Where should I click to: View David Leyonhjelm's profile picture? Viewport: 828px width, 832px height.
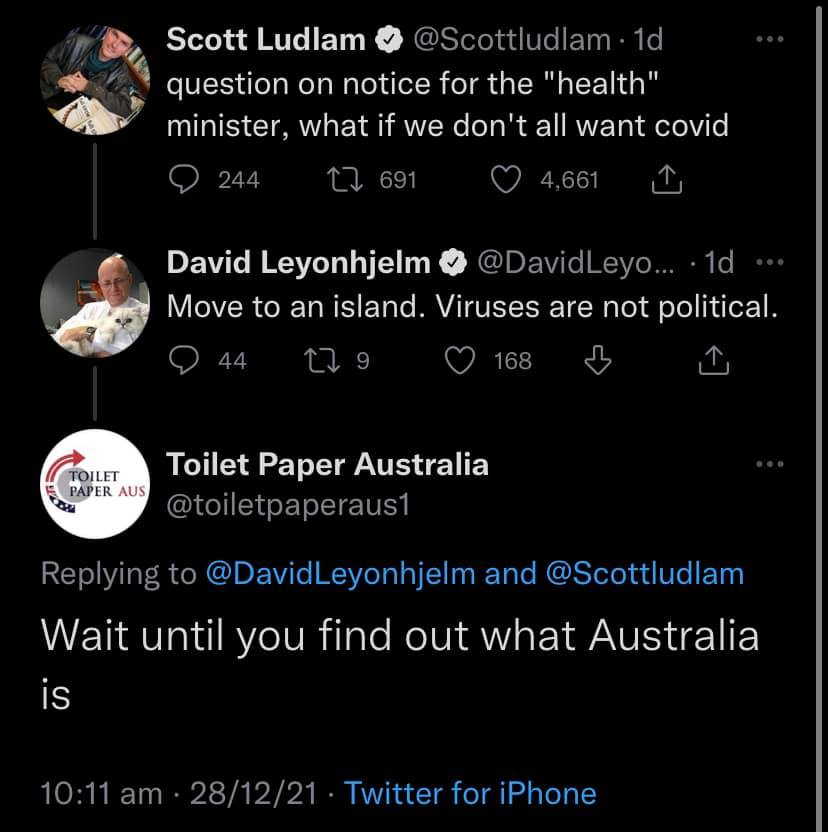(94, 300)
